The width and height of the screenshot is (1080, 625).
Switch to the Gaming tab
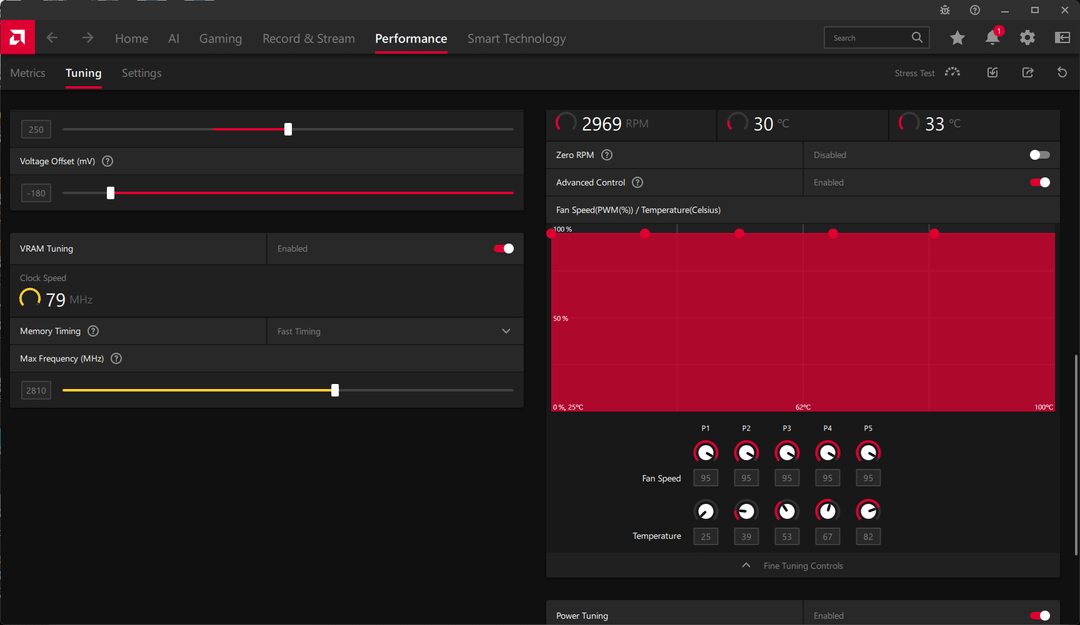click(220, 38)
